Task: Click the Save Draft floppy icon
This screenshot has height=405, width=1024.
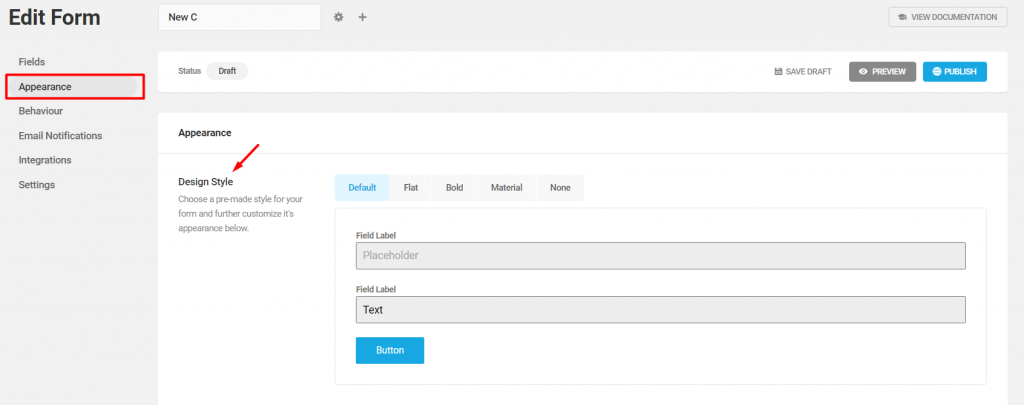Action: [x=778, y=72]
